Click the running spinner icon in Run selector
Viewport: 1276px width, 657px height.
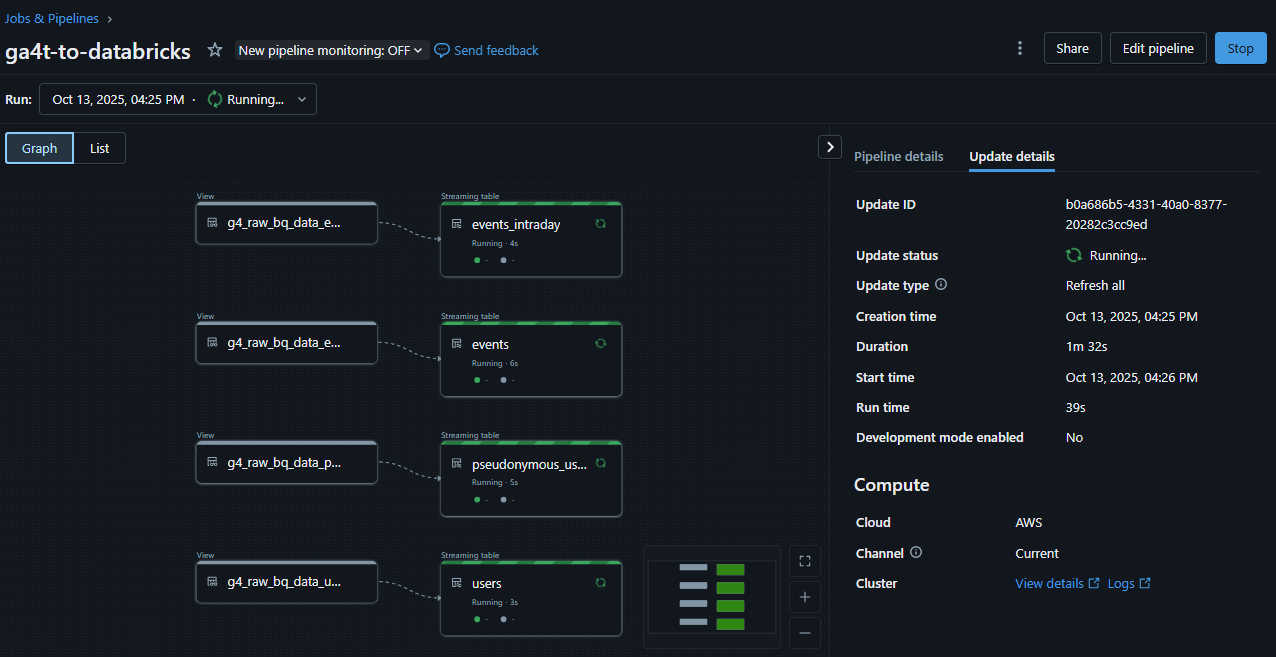pos(215,99)
